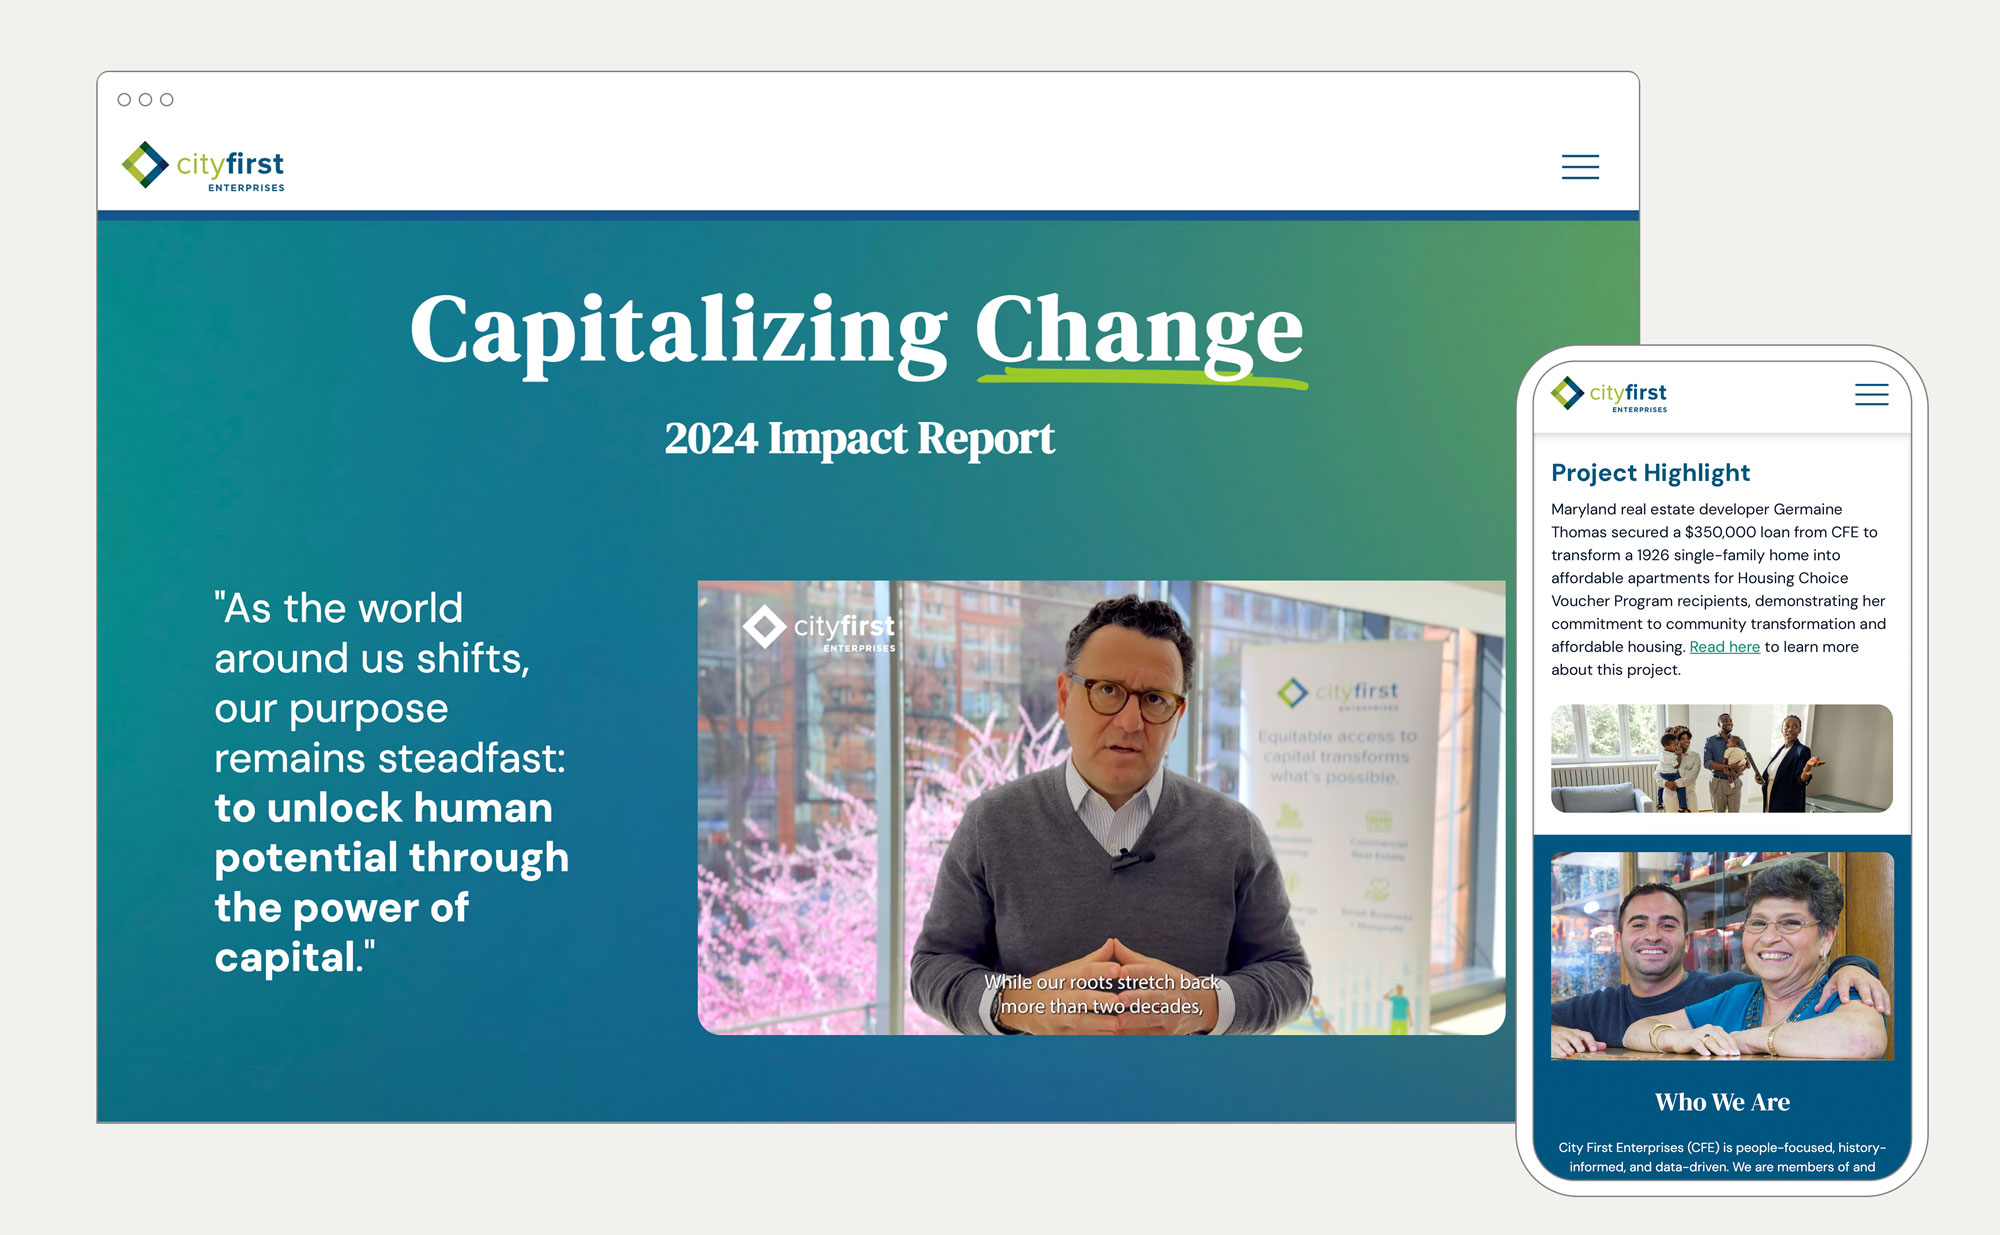The image size is (2000, 1235).
Task: Play the CEO video message
Action: 1101,807
